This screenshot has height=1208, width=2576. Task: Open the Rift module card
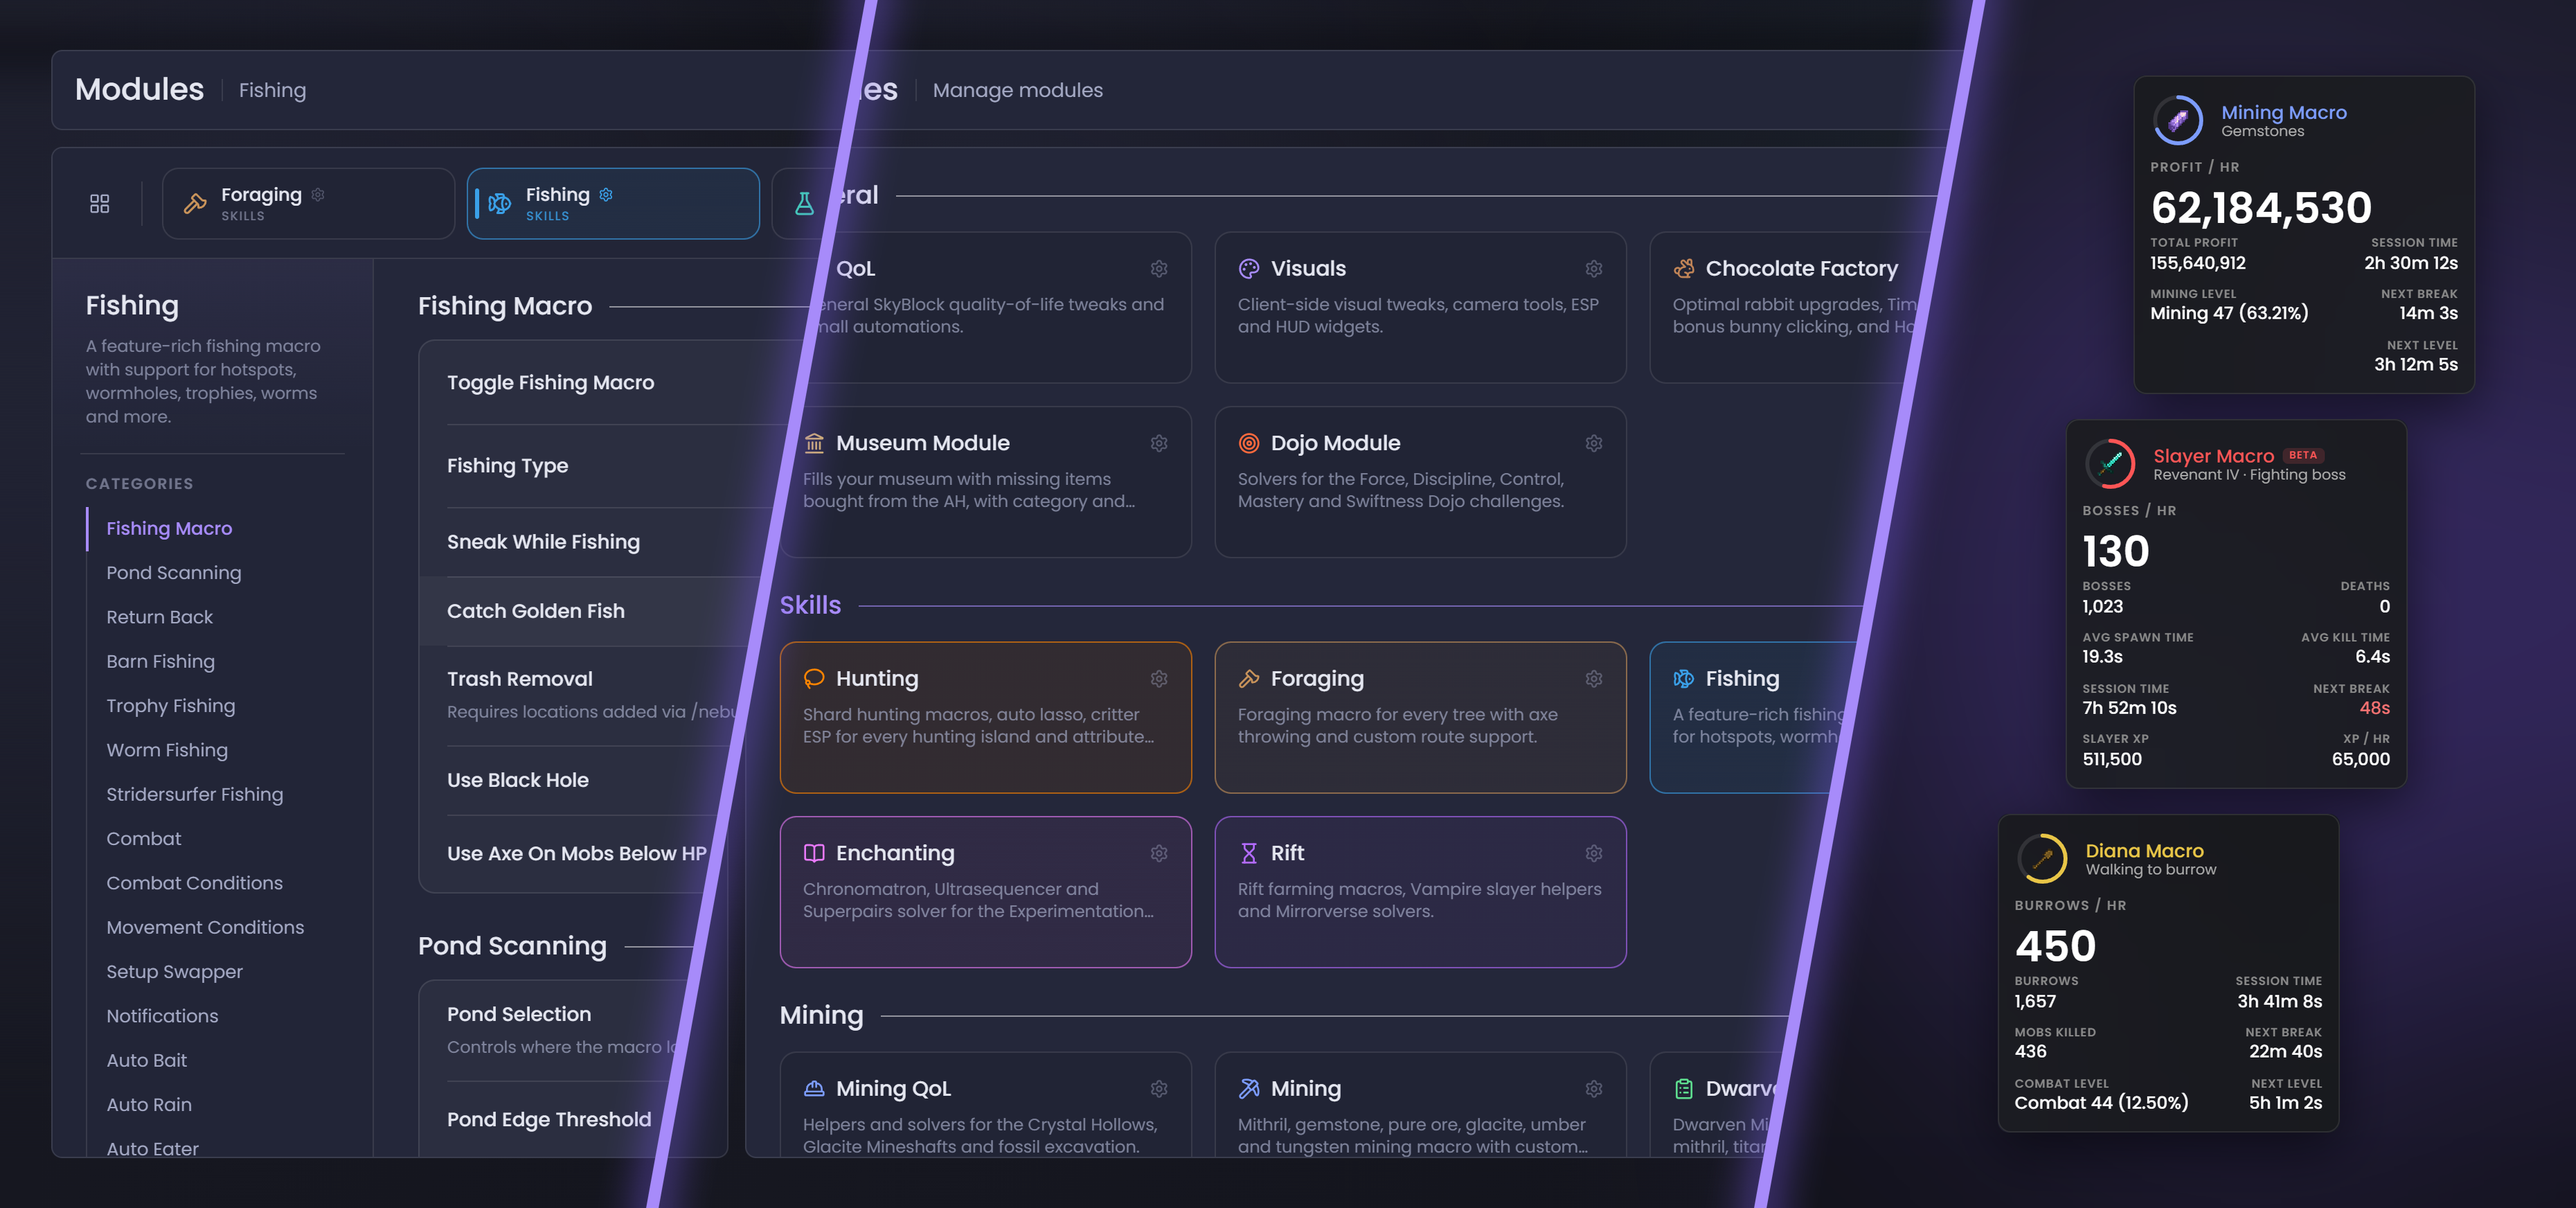1420,892
